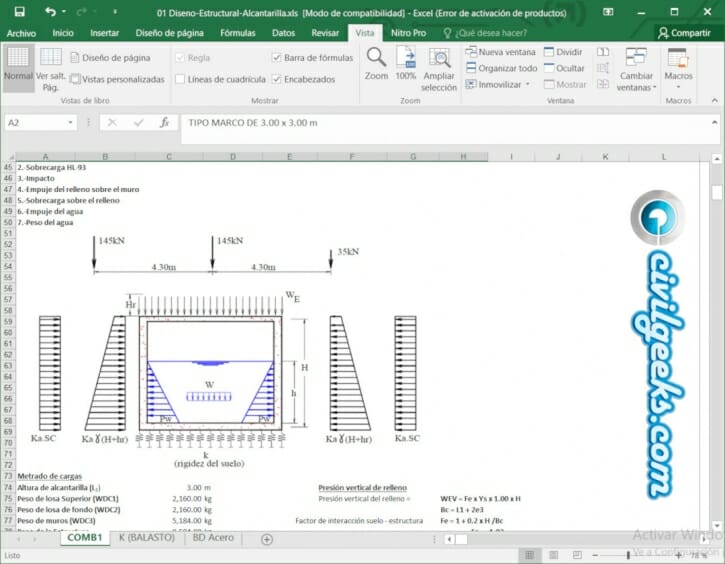The width and height of the screenshot is (725, 564).
Task: Click cell text "Metrado de cargas"
Action: (x=49, y=476)
